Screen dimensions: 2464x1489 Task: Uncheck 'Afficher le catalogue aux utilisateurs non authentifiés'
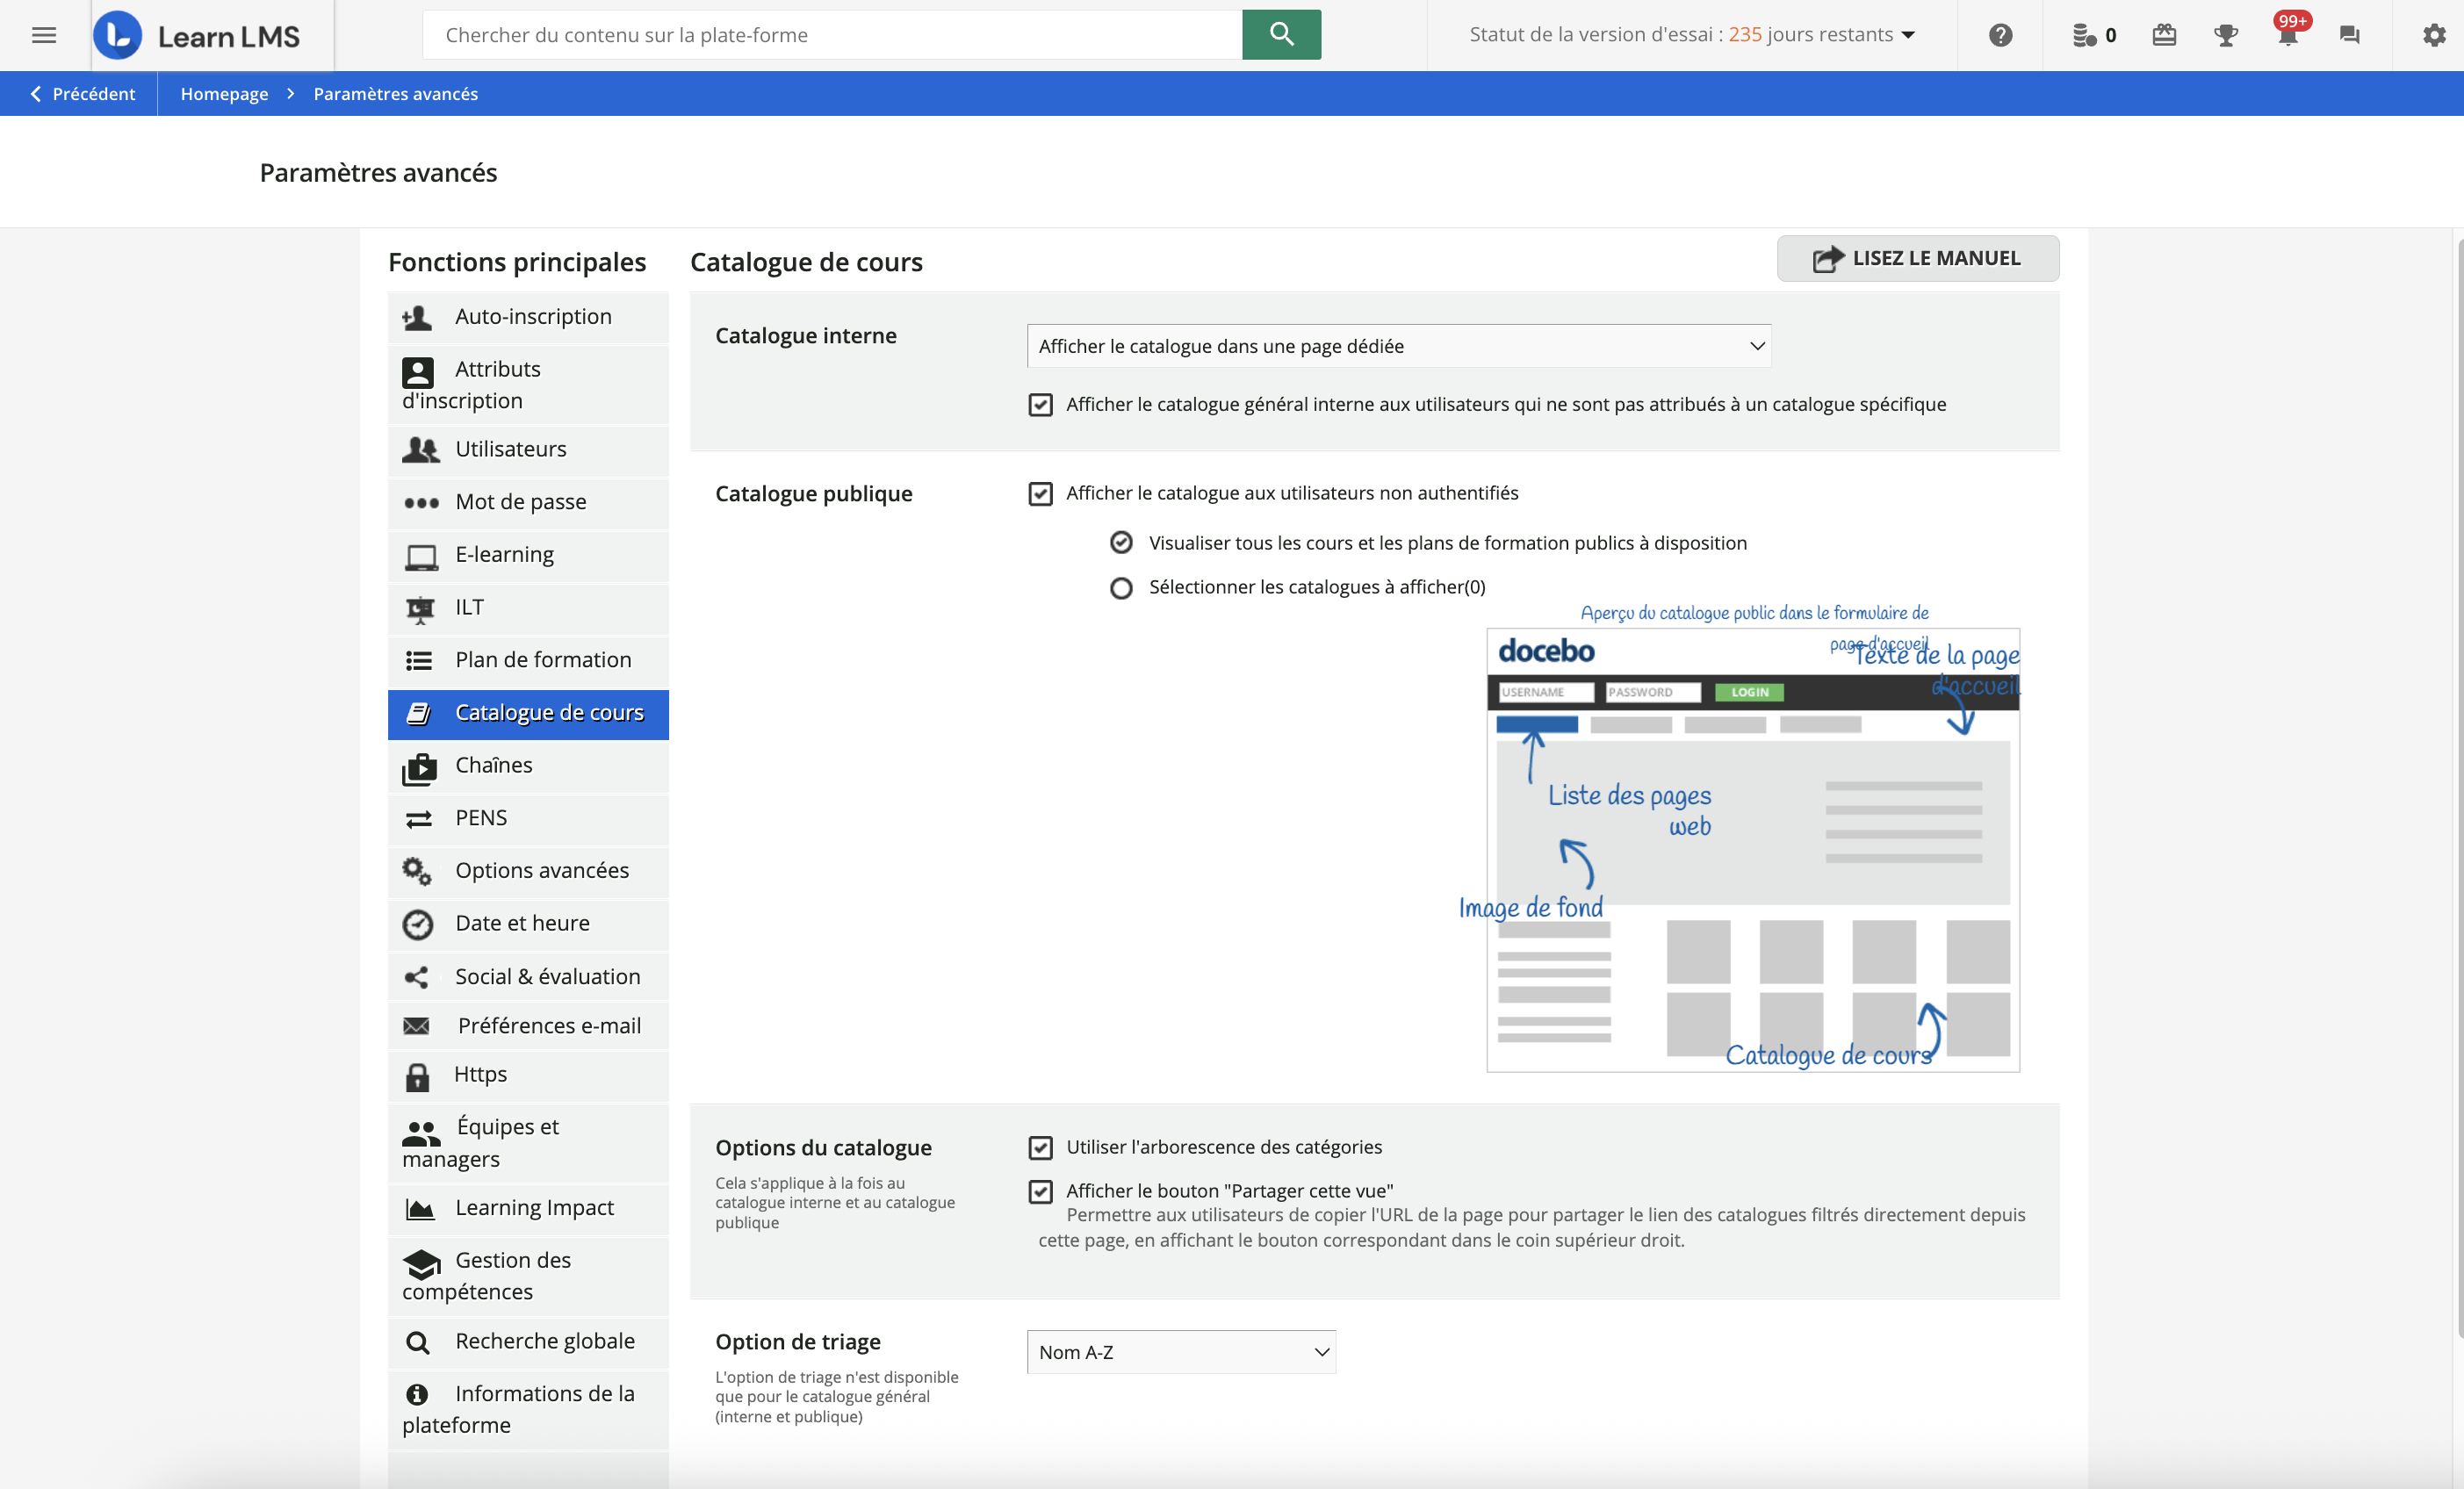coord(1040,493)
